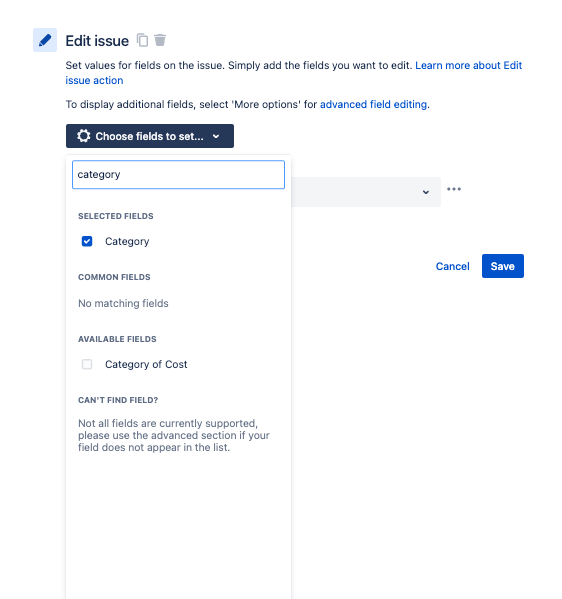Image resolution: width=562 pixels, height=599 pixels.
Task: Click the gear icon in Choose fields button
Action: point(84,136)
